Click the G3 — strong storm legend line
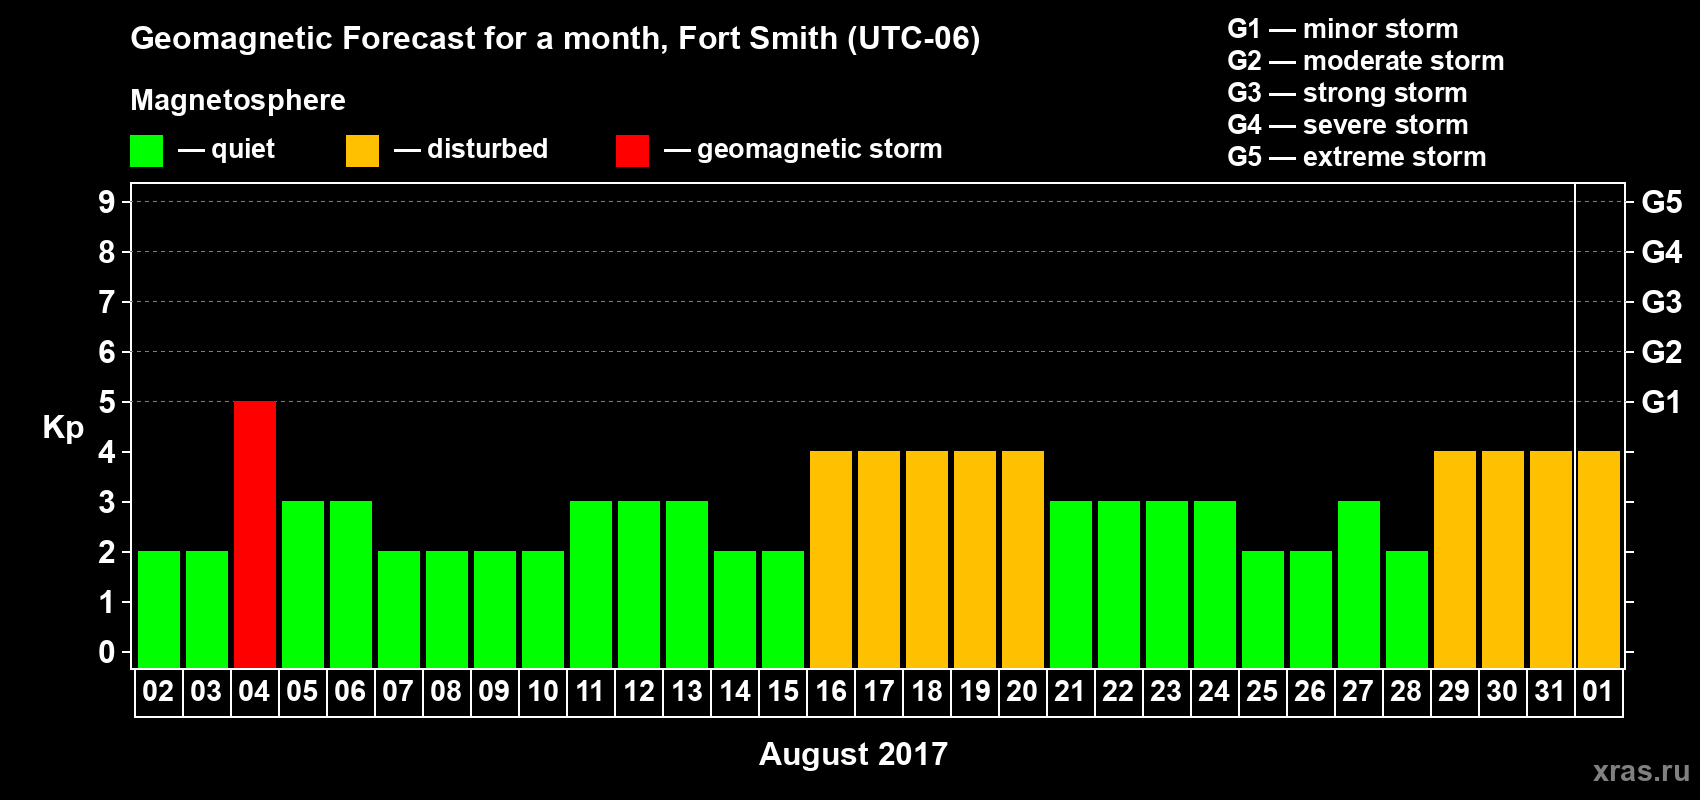Screen dimensions: 1700x800 (1347, 93)
